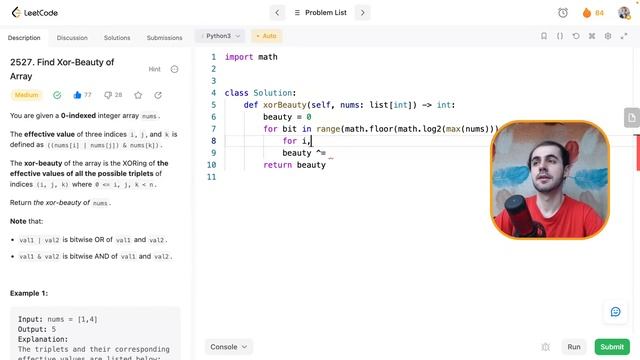Viewport: 640px width, 360px height.
Task: Open the notes panel icon on right edge
Action: 632,118
